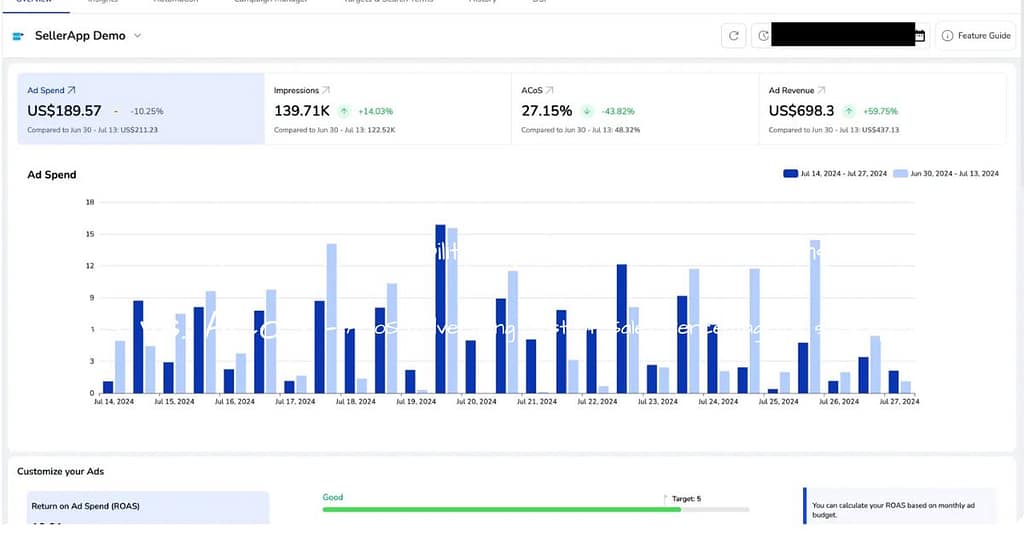Click the clock history icon beside date range
Viewport: 1024px width, 536px height.
(764, 36)
